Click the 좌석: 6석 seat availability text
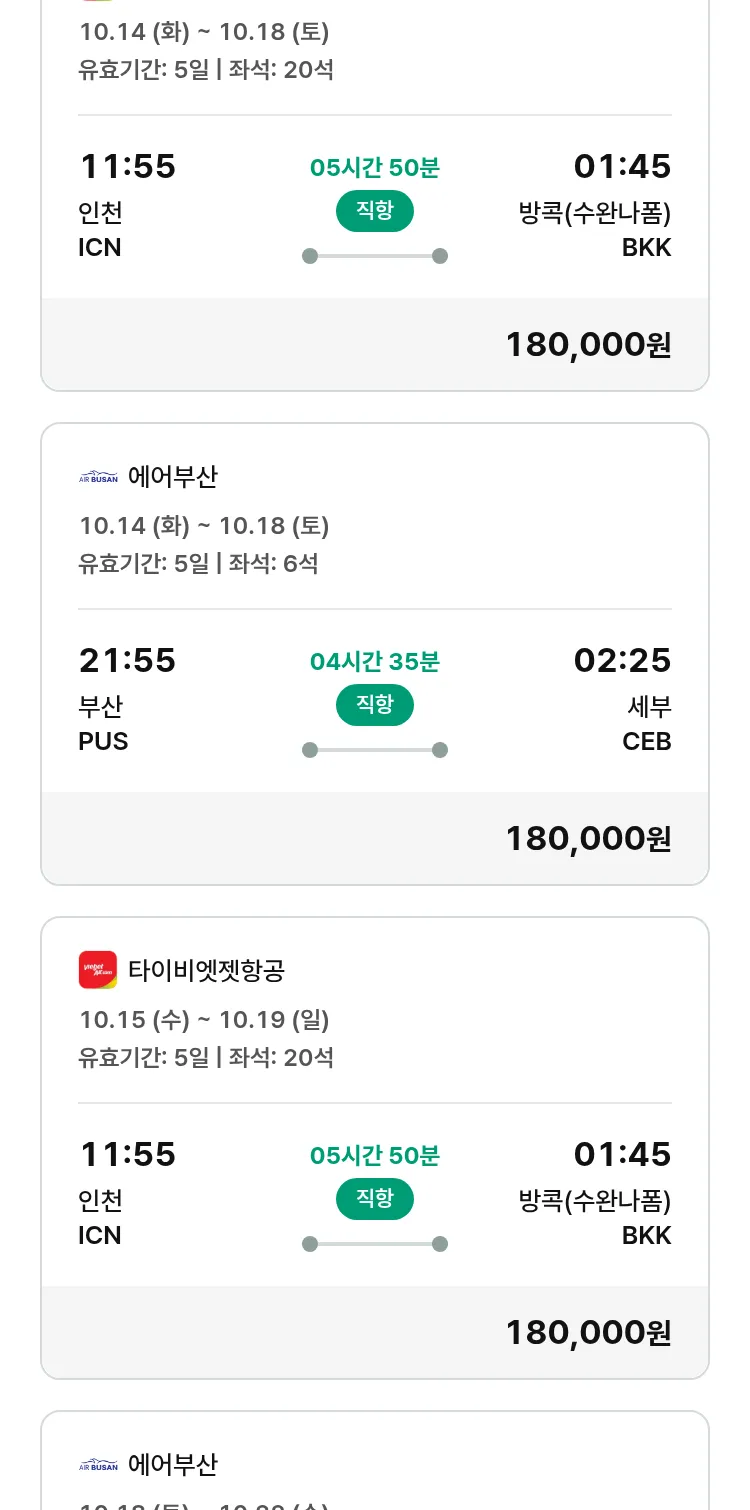The width and height of the screenshot is (750, 1510). [273, 563]
